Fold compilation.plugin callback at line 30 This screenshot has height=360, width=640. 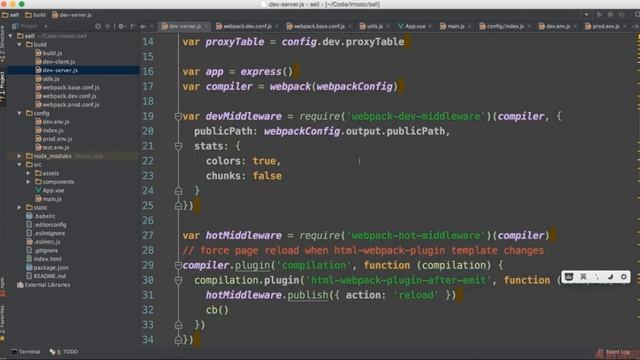click(178, 280)
